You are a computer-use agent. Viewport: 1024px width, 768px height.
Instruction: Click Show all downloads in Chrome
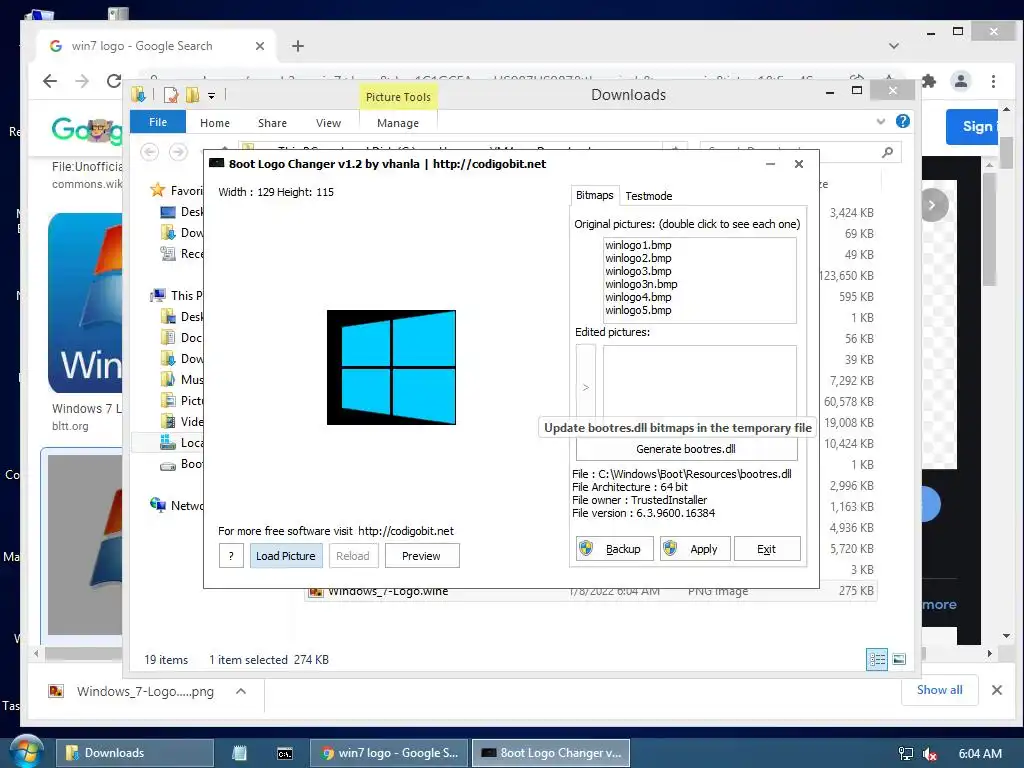pyautogui.click(x=939, y=690)
